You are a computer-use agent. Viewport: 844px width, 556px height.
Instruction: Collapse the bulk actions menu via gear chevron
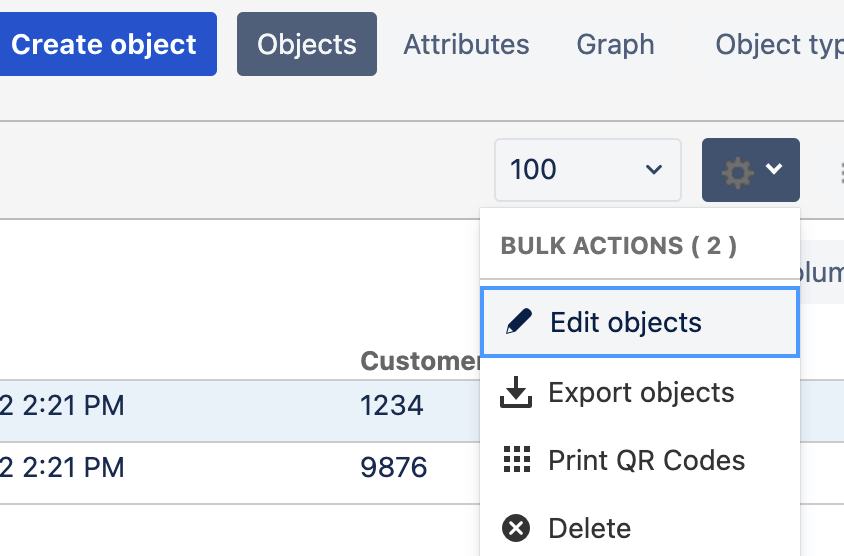pos(774,170)
